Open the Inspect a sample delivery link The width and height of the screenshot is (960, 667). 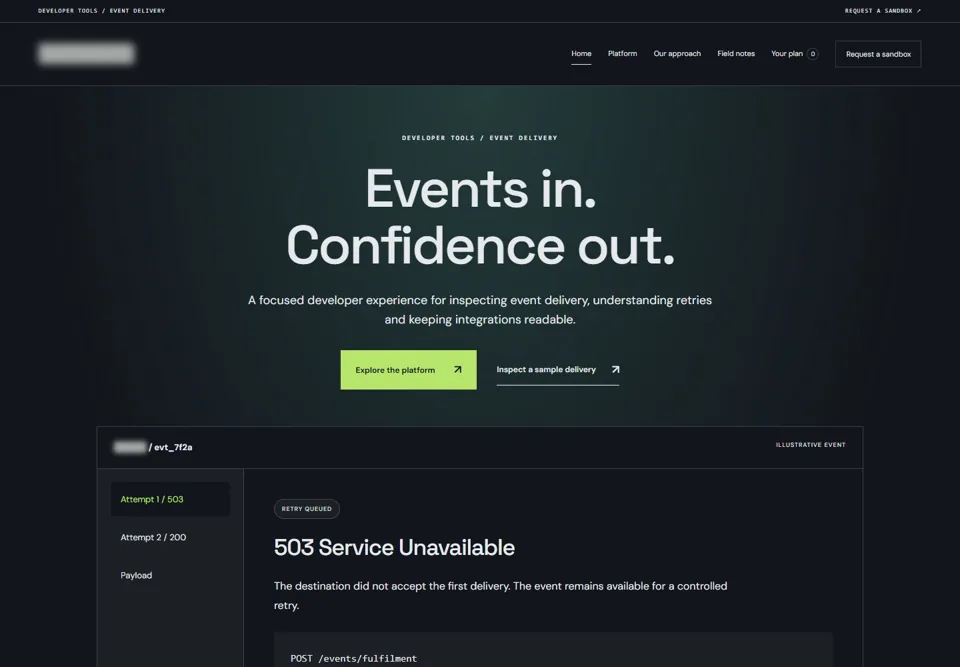pos(558,369)
